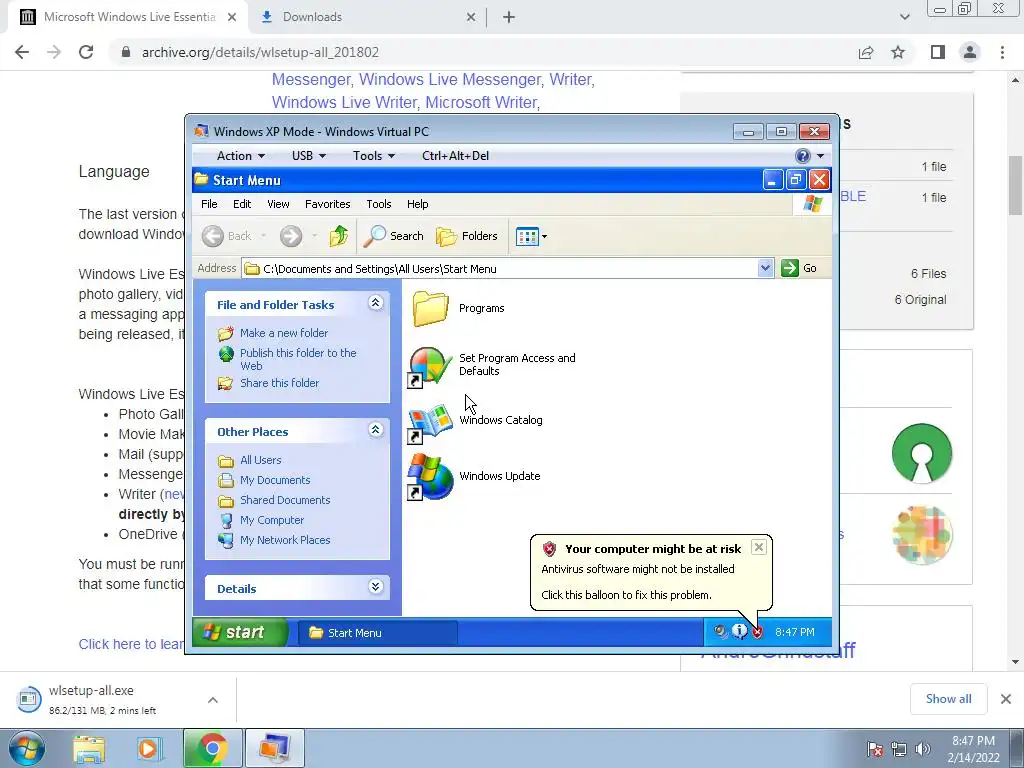The width and height of the screenshot is (1024, 768).
Task: Click Show all downloads button
Action: 948,699
